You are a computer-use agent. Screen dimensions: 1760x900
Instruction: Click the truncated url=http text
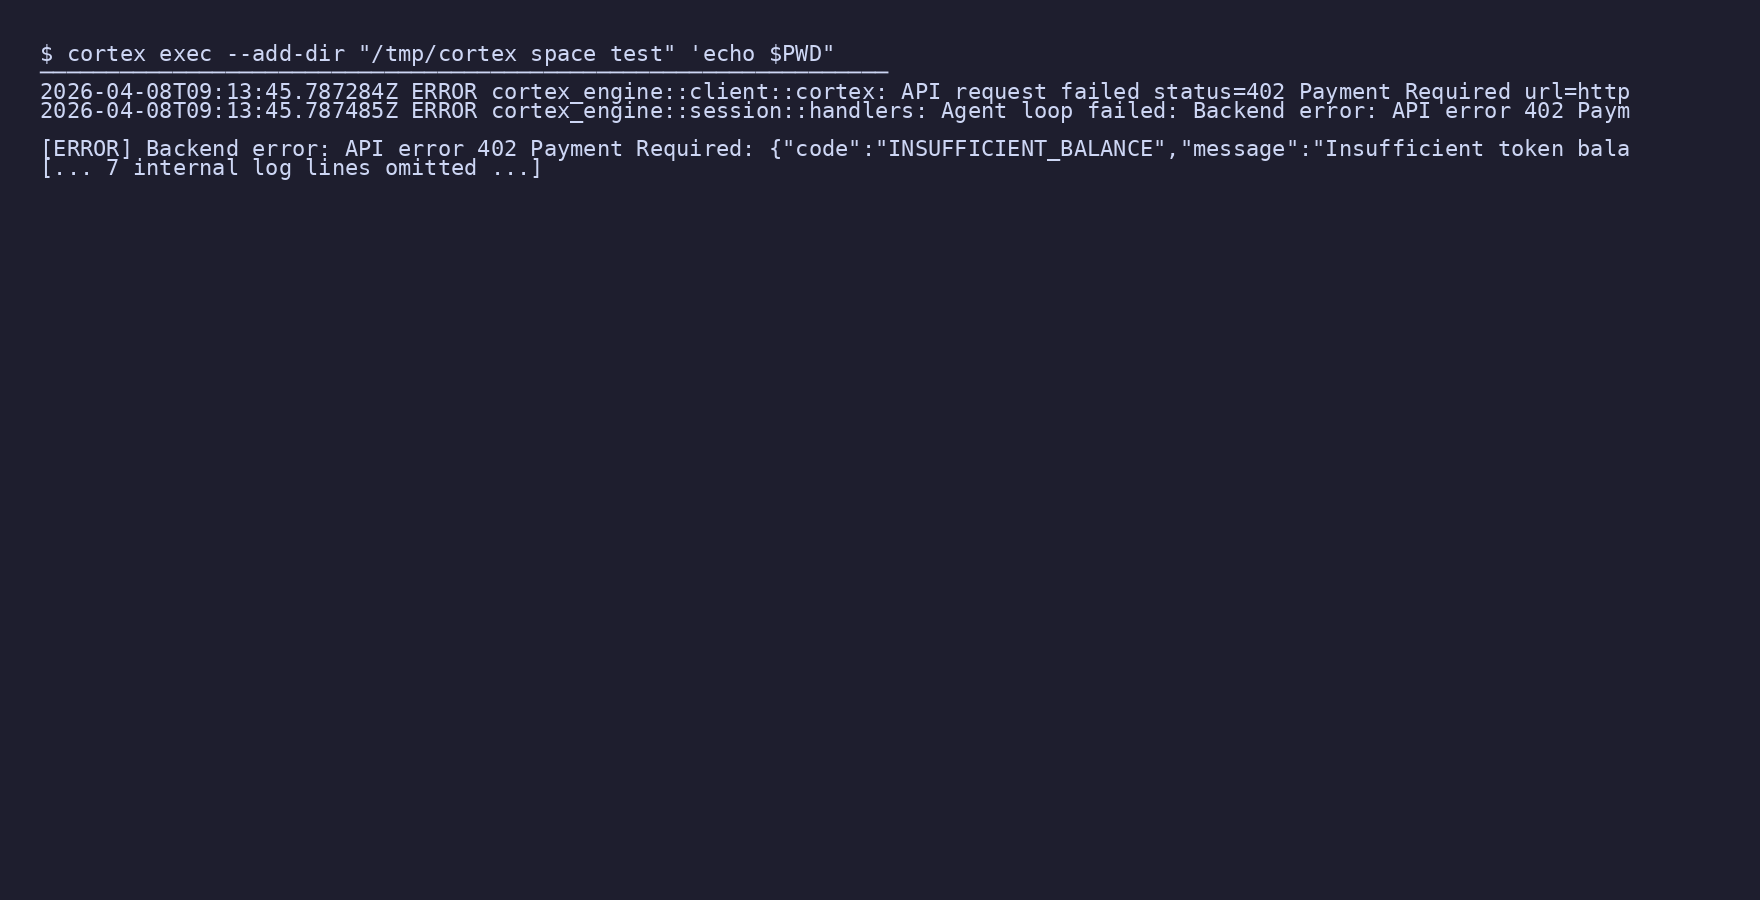coord(1577,92)
